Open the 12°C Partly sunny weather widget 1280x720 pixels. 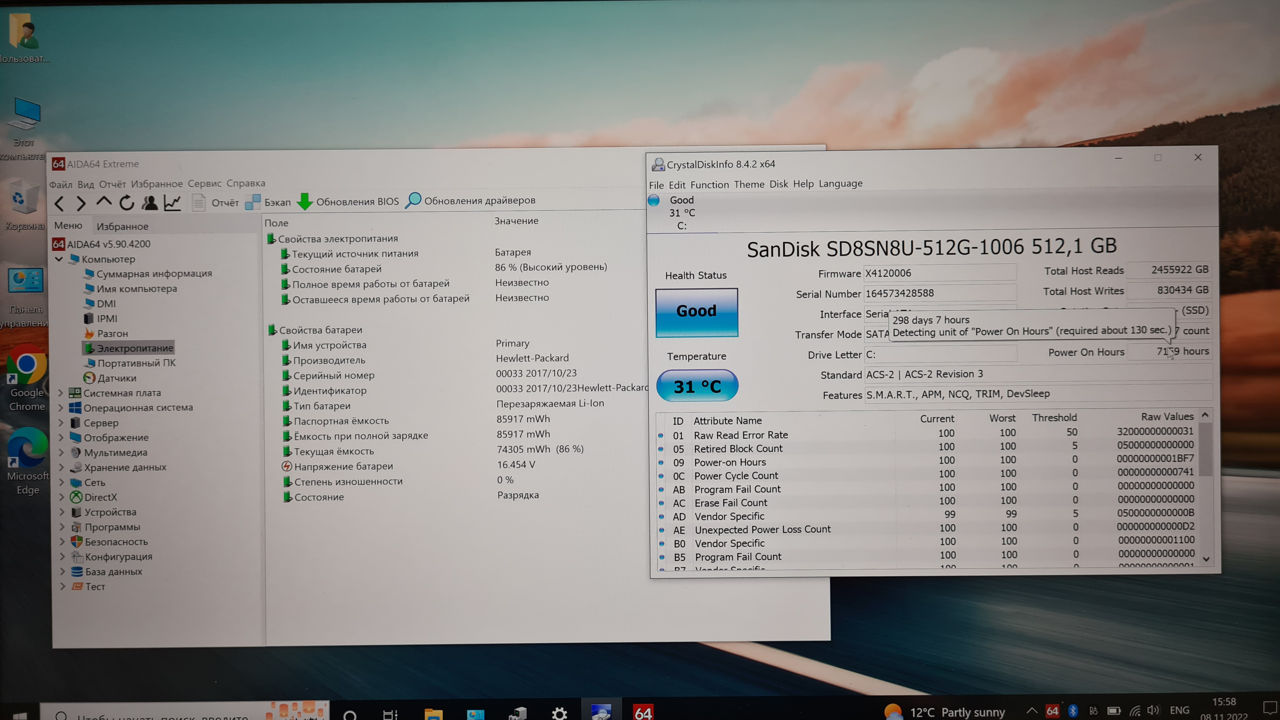tap(945, 712)
